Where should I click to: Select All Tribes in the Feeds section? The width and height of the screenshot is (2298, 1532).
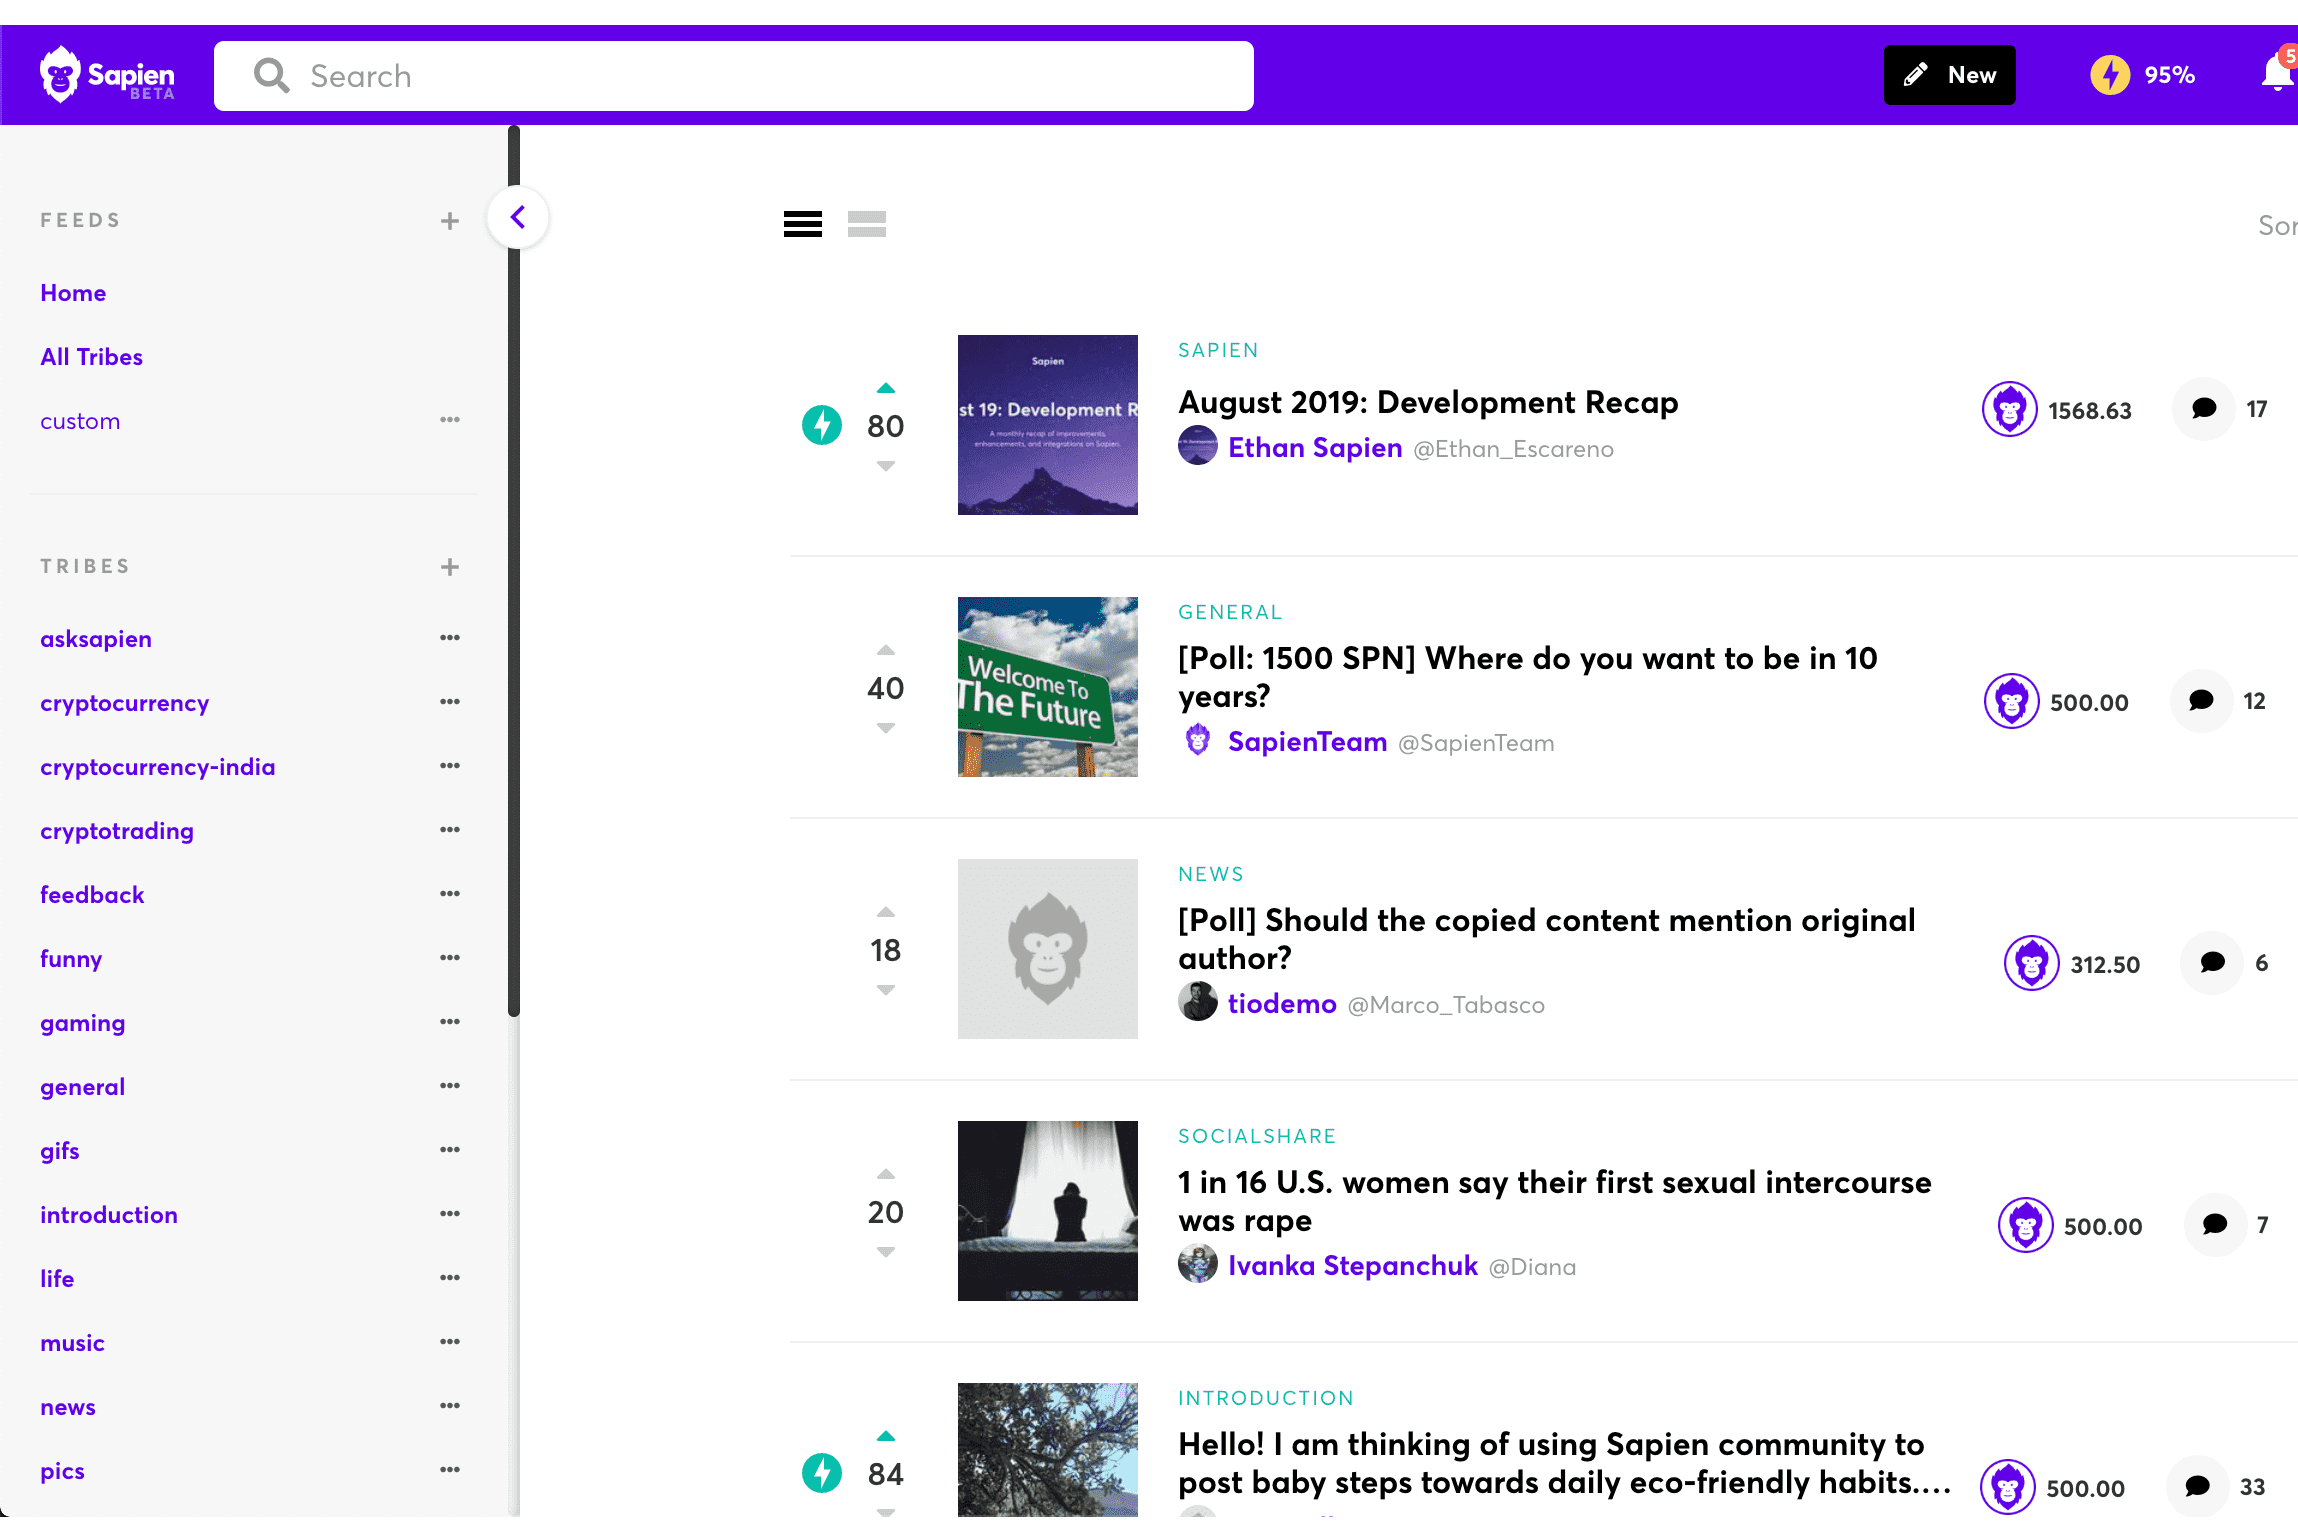[x=91, y=356]
